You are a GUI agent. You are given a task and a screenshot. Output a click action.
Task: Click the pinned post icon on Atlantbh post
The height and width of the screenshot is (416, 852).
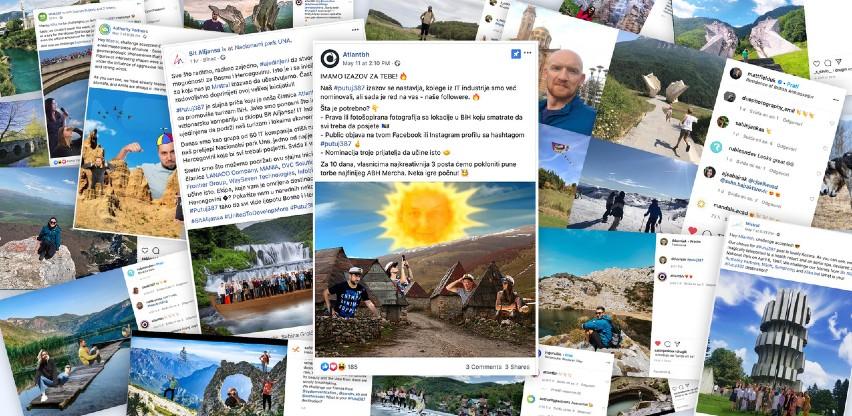[x=516, y=54]
